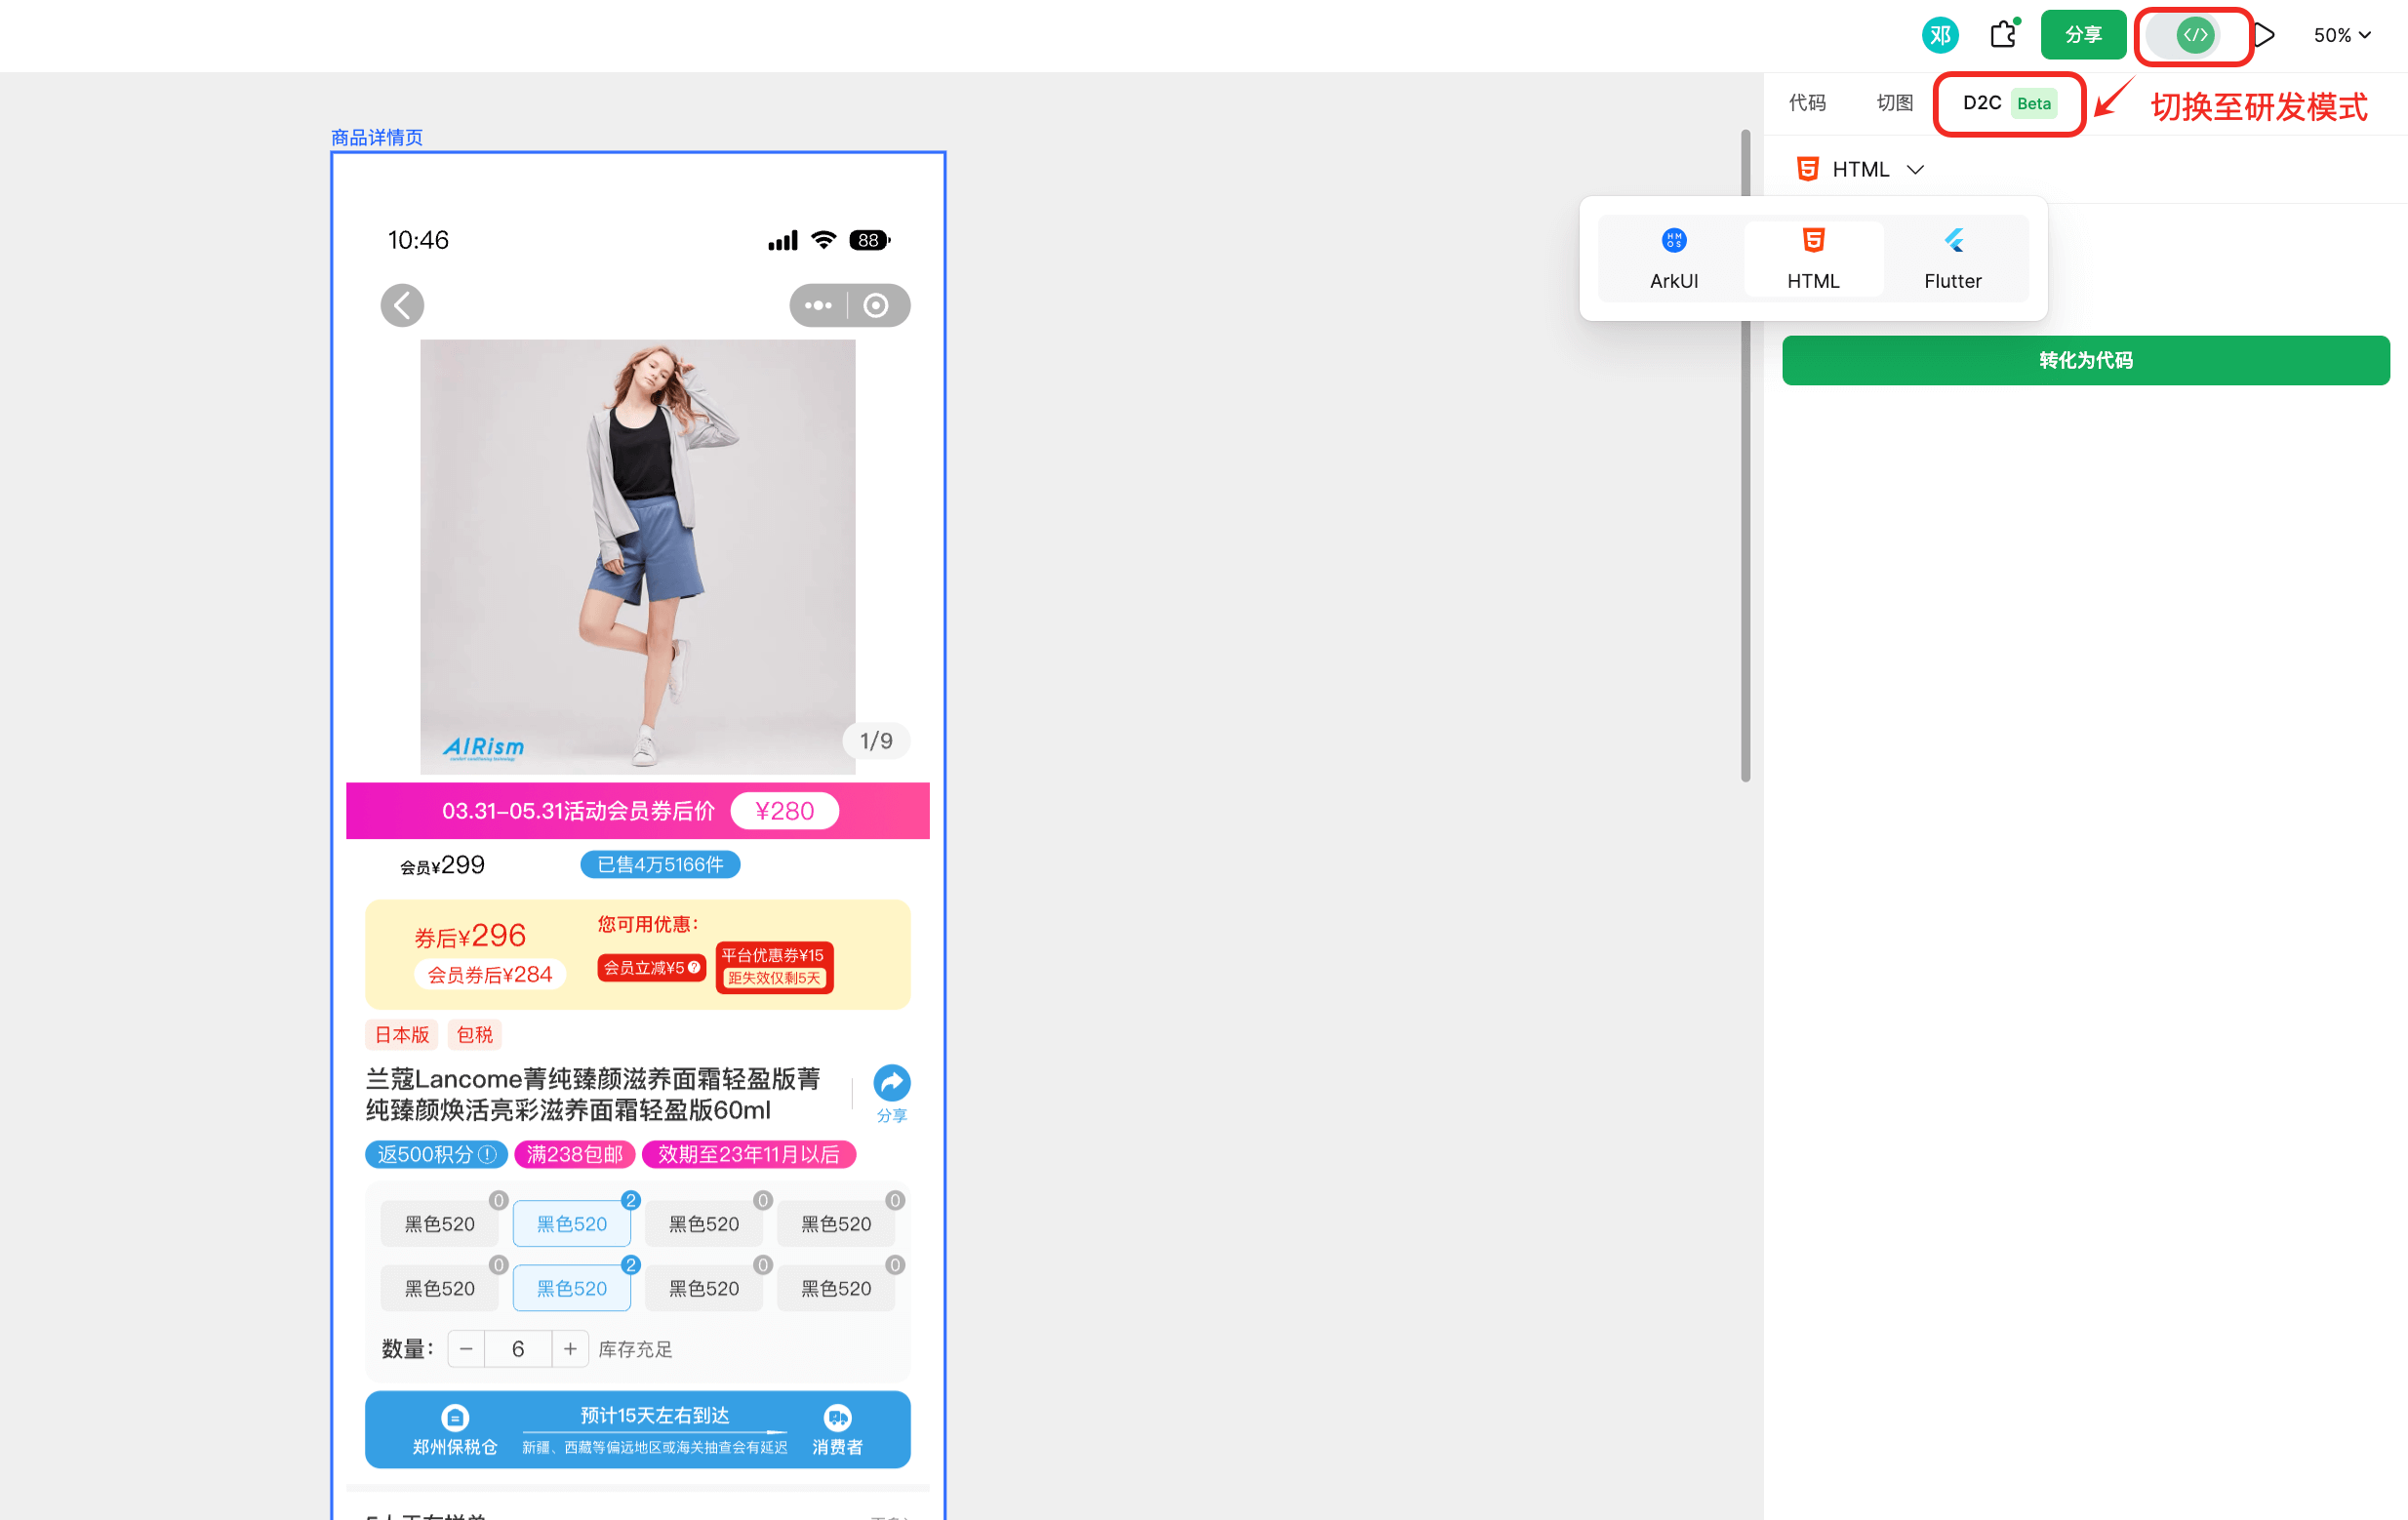Select Flutter in the framework popup
The height and width of the screenshot is (1520, 2408).
click(1952, 259)
